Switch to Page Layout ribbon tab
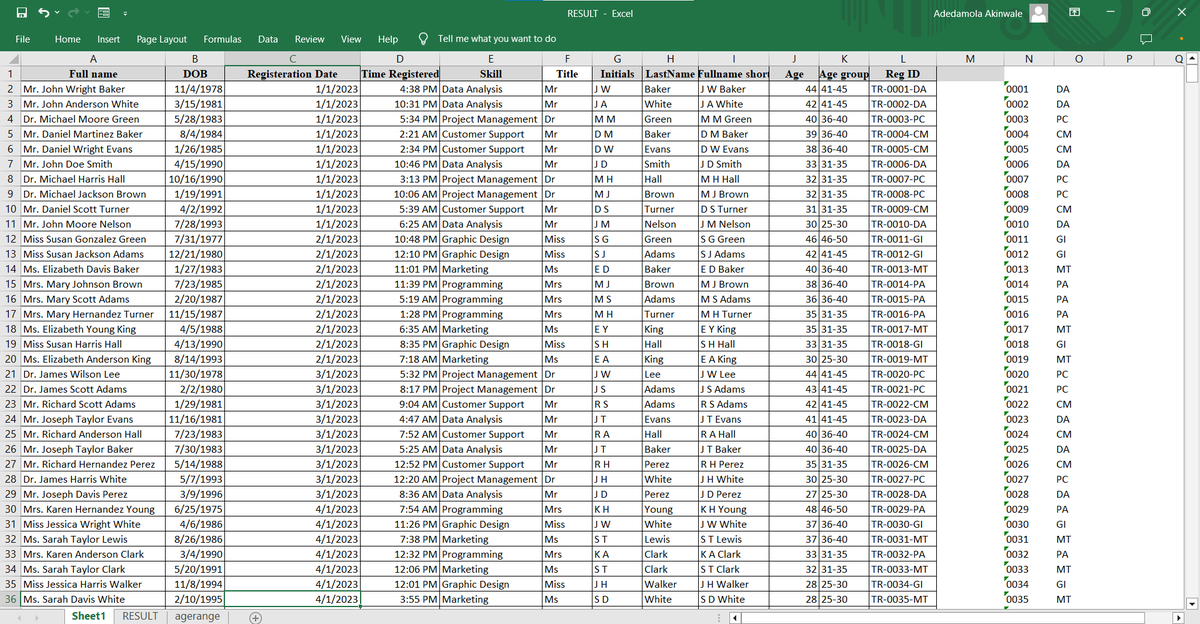This screenshot has width=1200, height=624. (161, 39)
